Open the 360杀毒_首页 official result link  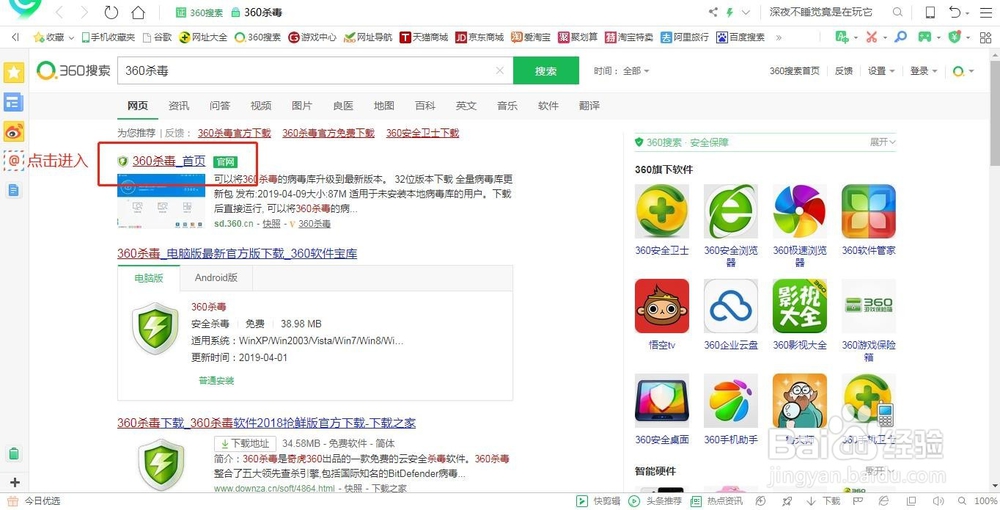(169, 161)
